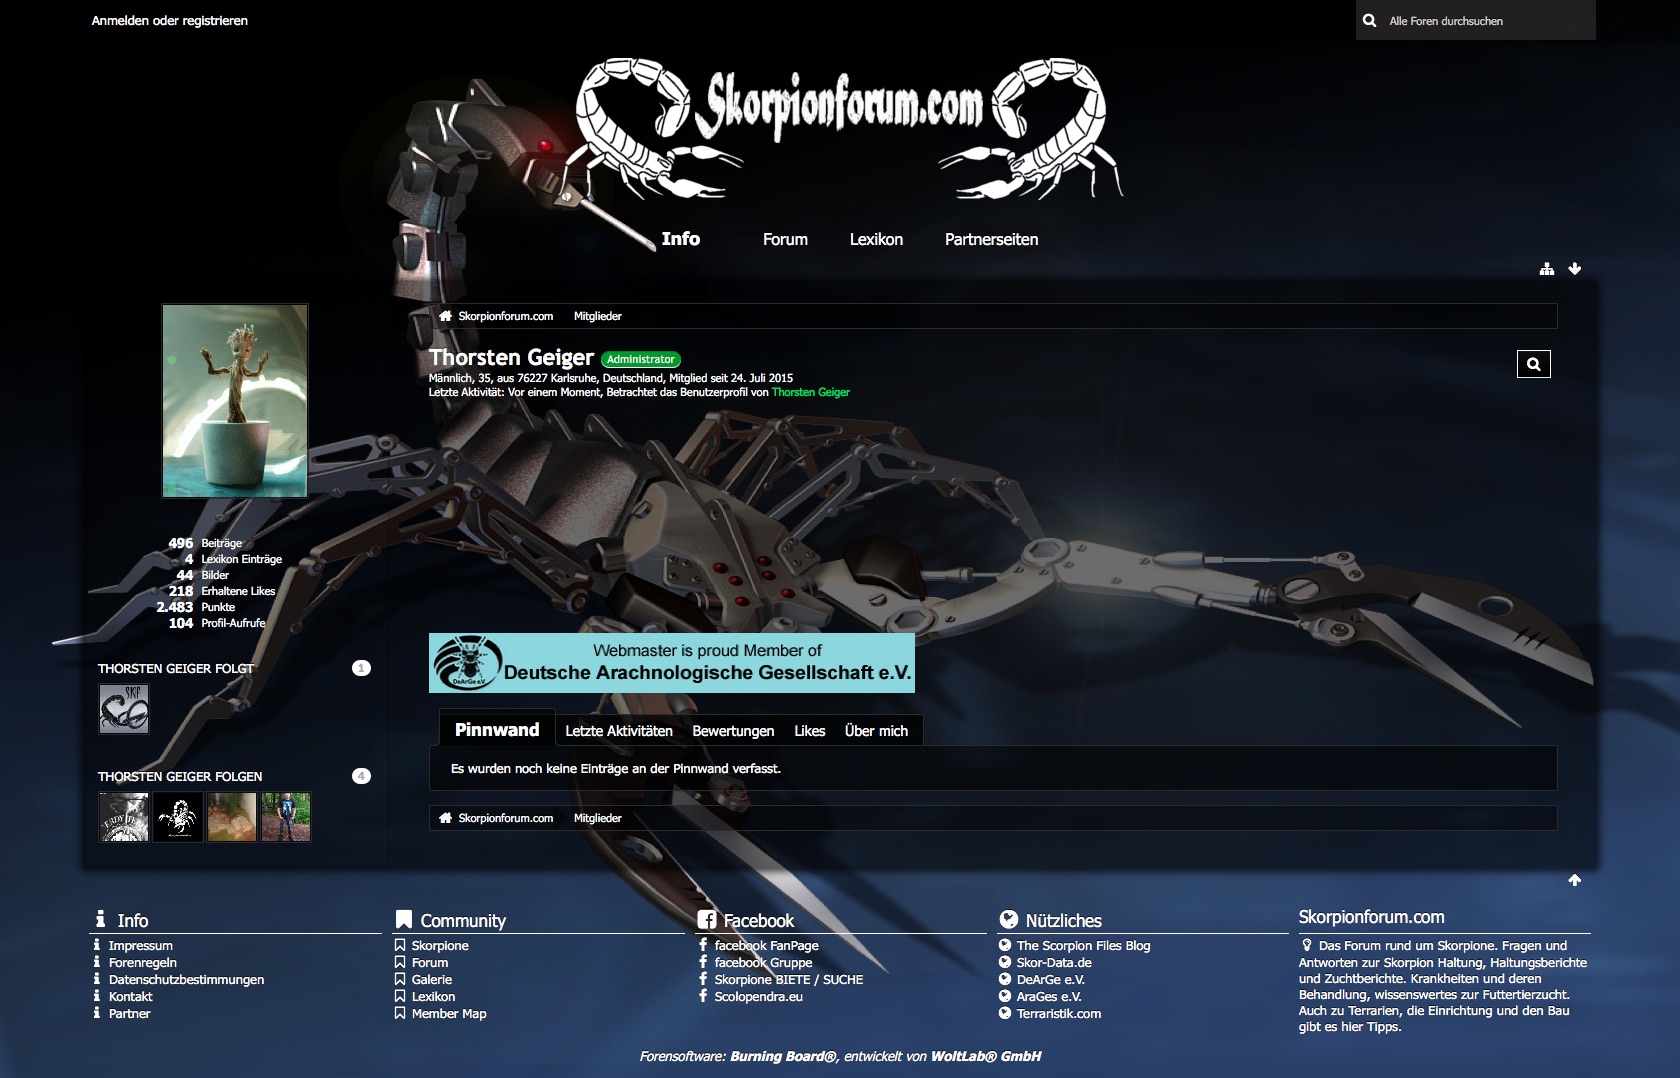
Task: Switch to the Letzte Aktivitäten tab
Action: tap(618, 731)
